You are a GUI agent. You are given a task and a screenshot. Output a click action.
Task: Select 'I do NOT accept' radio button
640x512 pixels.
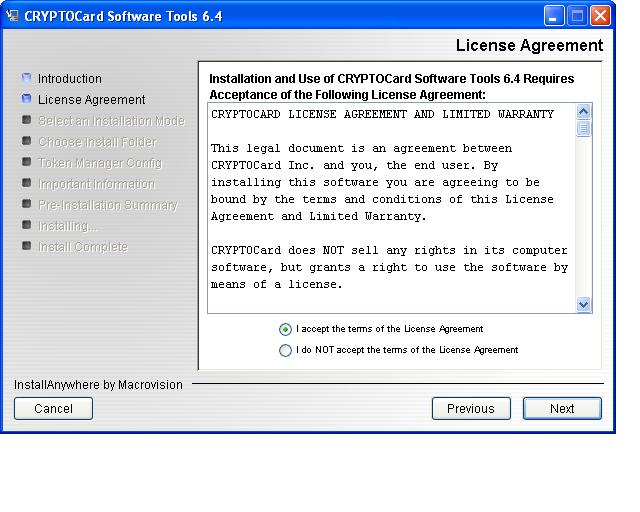pyautogui.click(x=286, y=350)
